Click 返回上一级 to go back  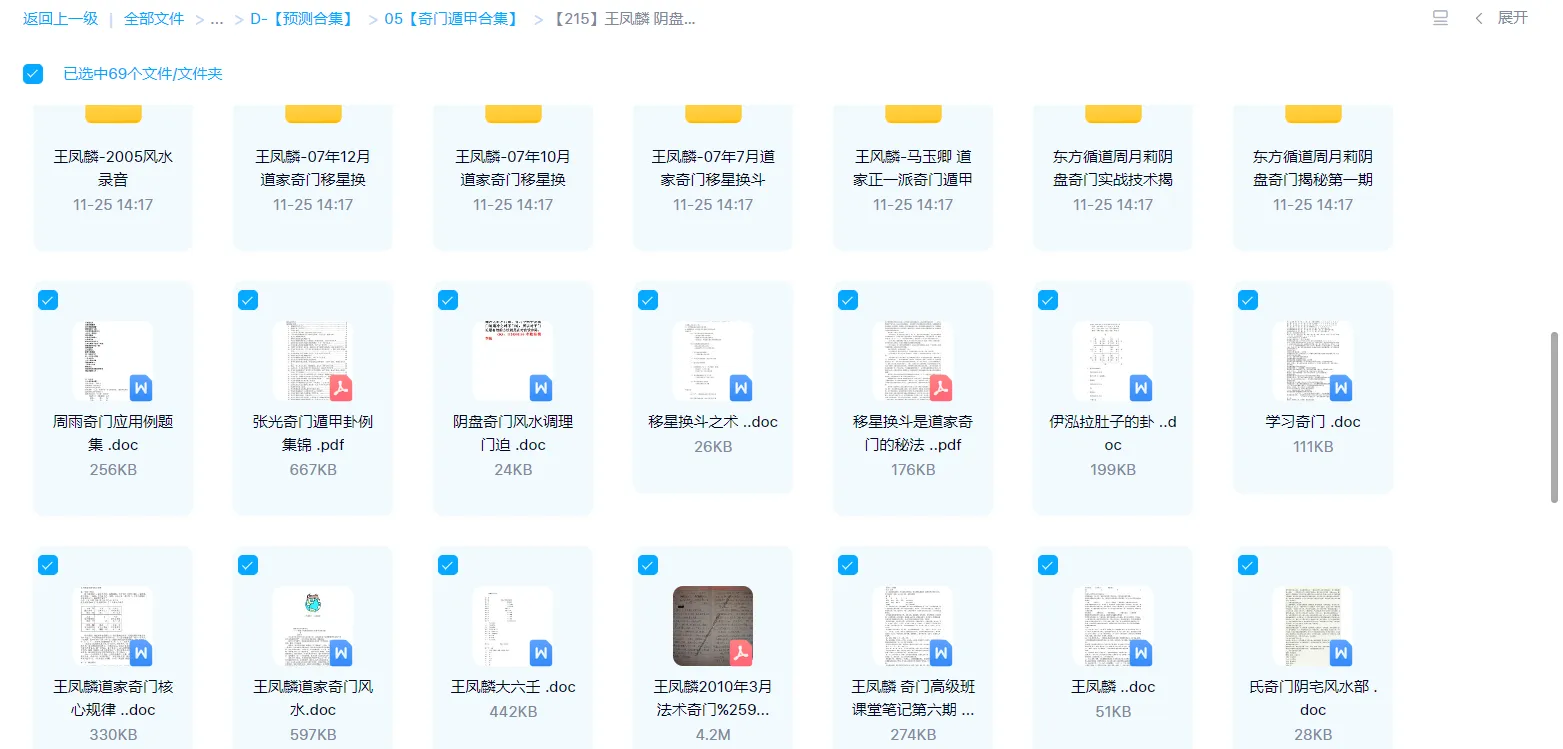60,19
